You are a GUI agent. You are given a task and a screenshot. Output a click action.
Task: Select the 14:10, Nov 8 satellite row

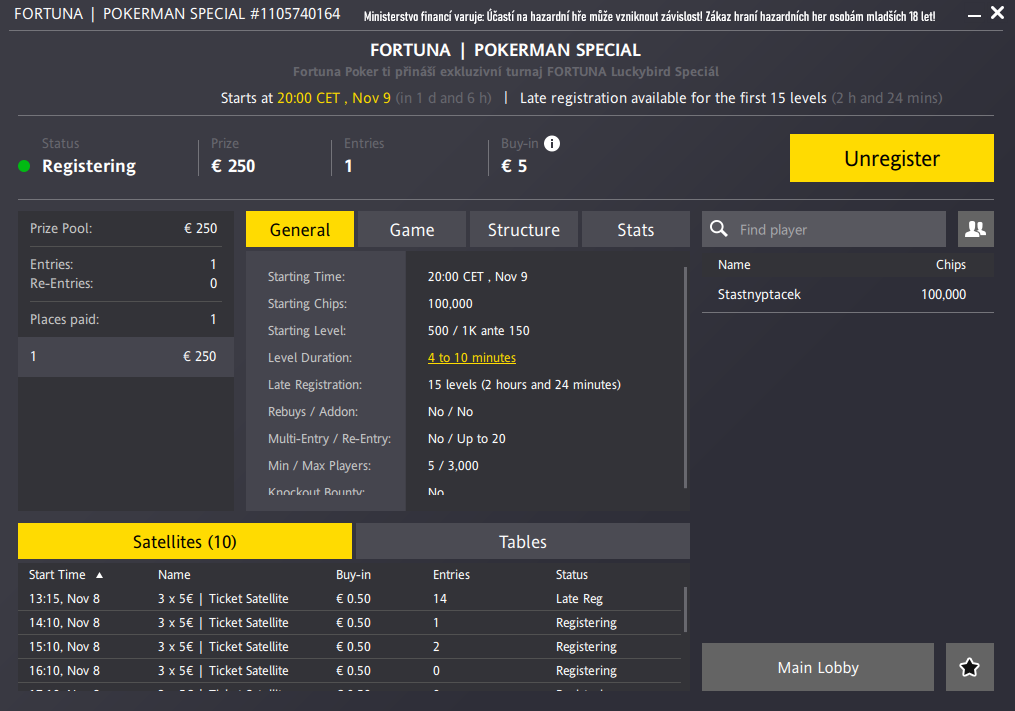click(x=350, y=622)
